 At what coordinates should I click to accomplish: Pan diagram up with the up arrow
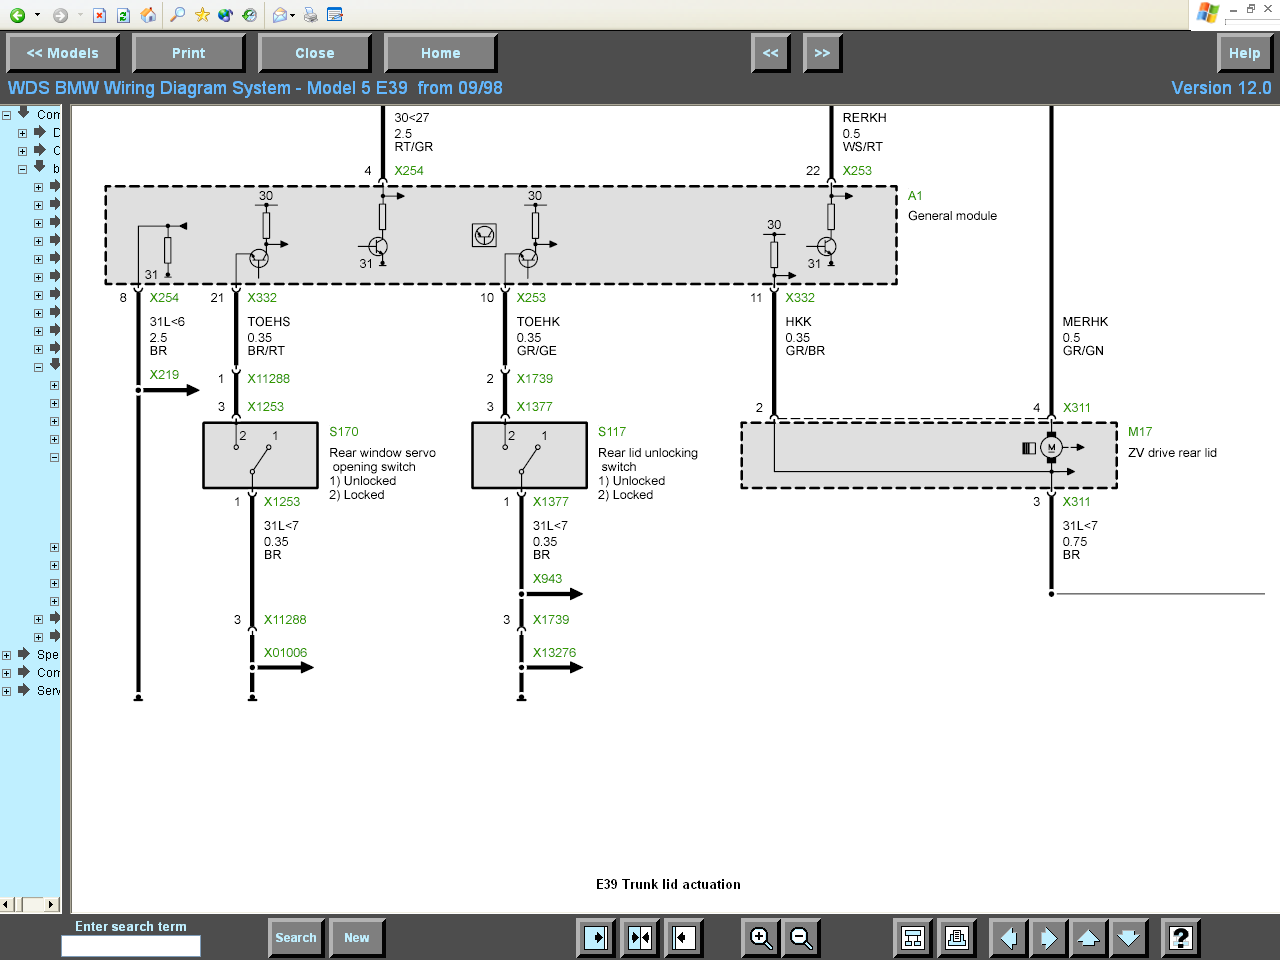click(x=1088, y=938)
